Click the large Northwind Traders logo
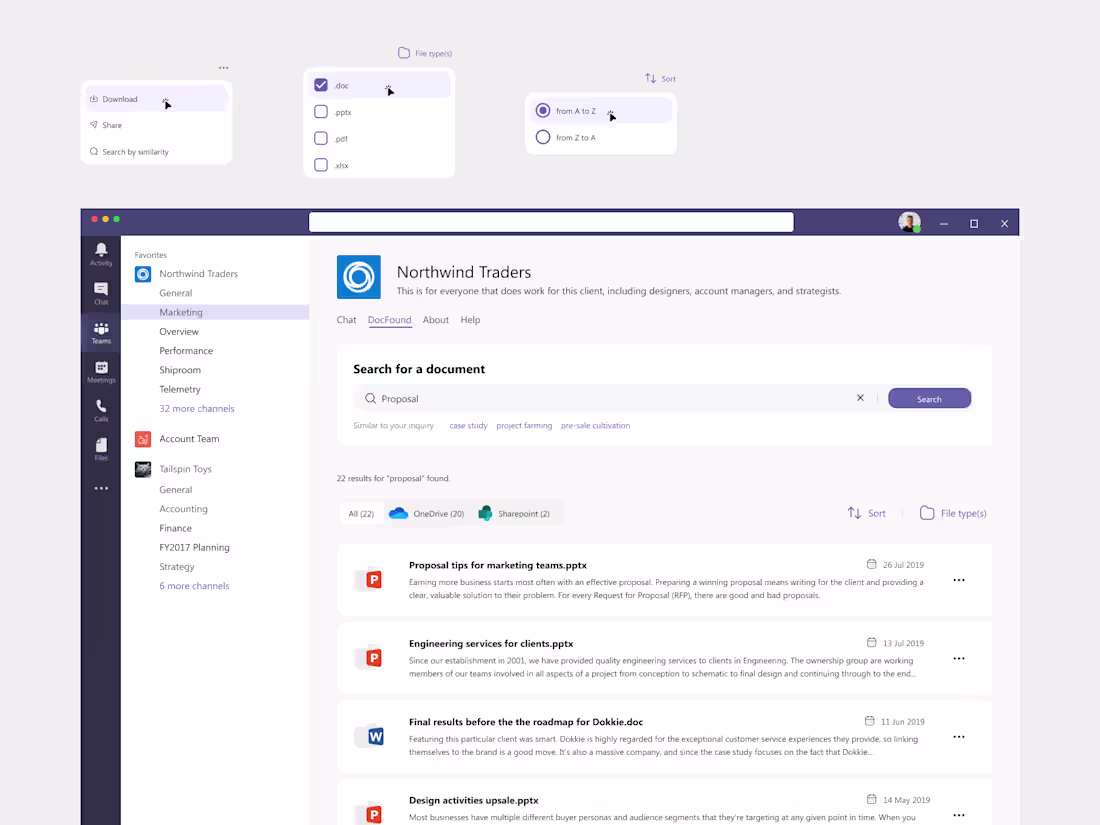Screen dimensions: 1100x825 click(358, 277)
